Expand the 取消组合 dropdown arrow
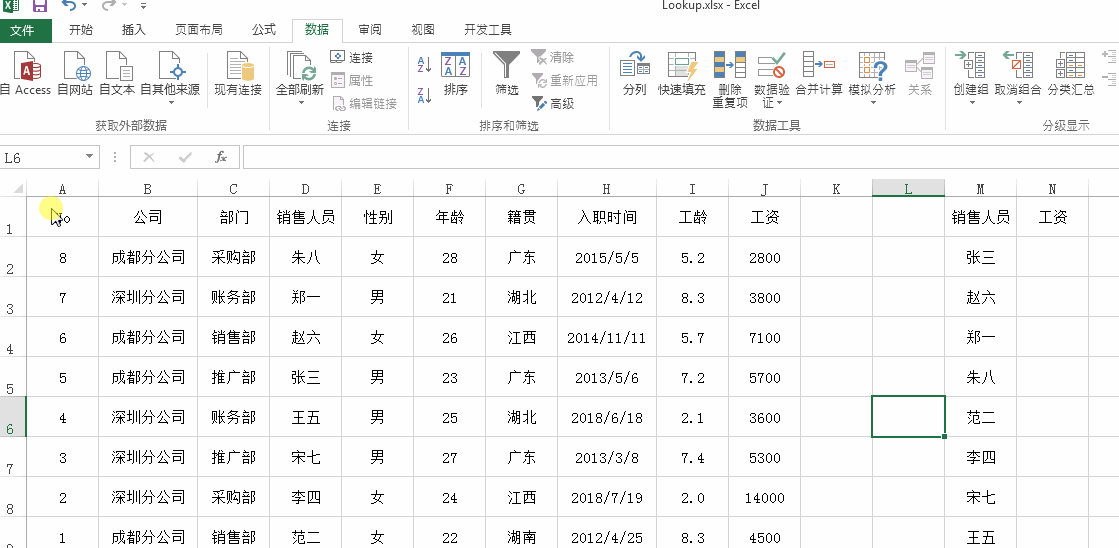The height and width of the screenshot is (548, 1119). (x=1018, y=103)
